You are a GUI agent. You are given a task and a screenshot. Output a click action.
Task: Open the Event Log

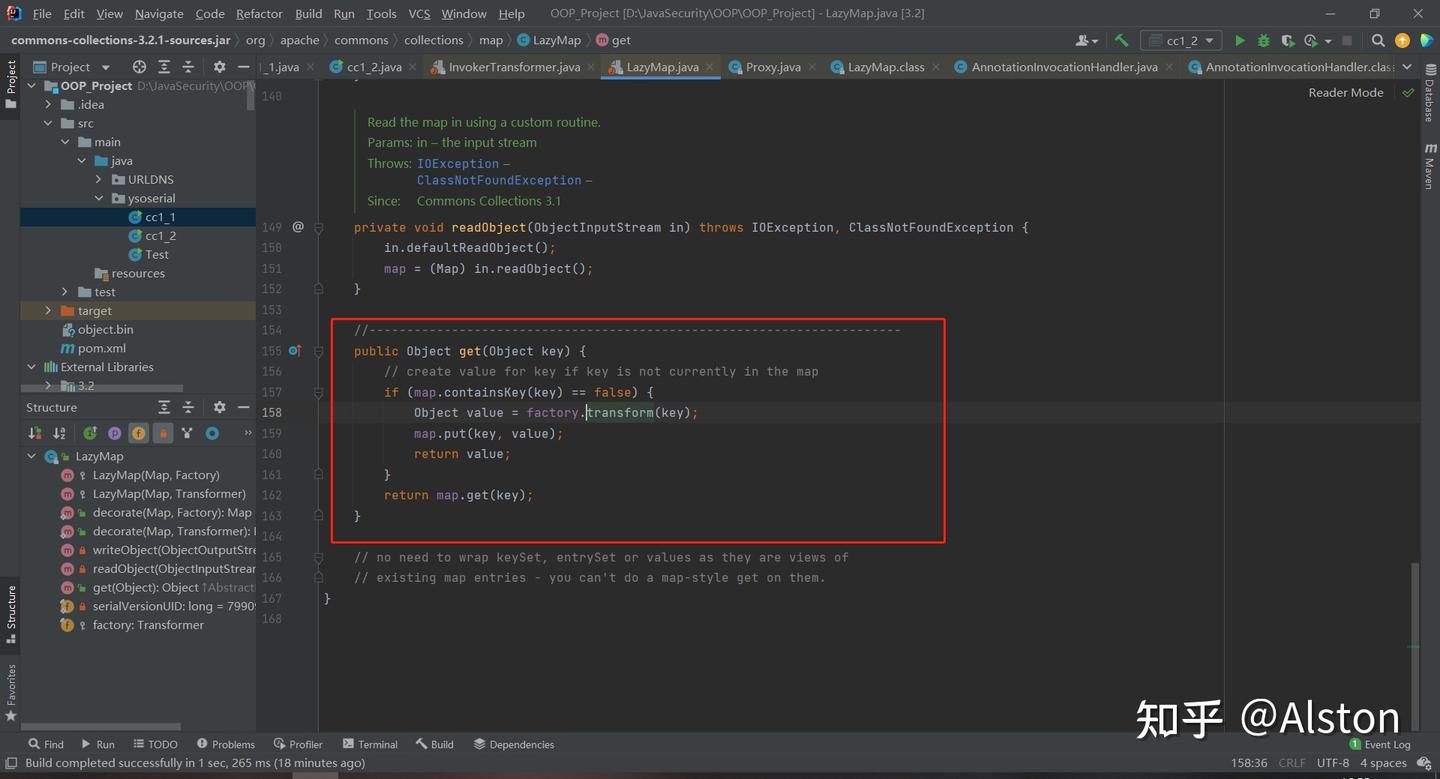click(x=1380, y=744)
